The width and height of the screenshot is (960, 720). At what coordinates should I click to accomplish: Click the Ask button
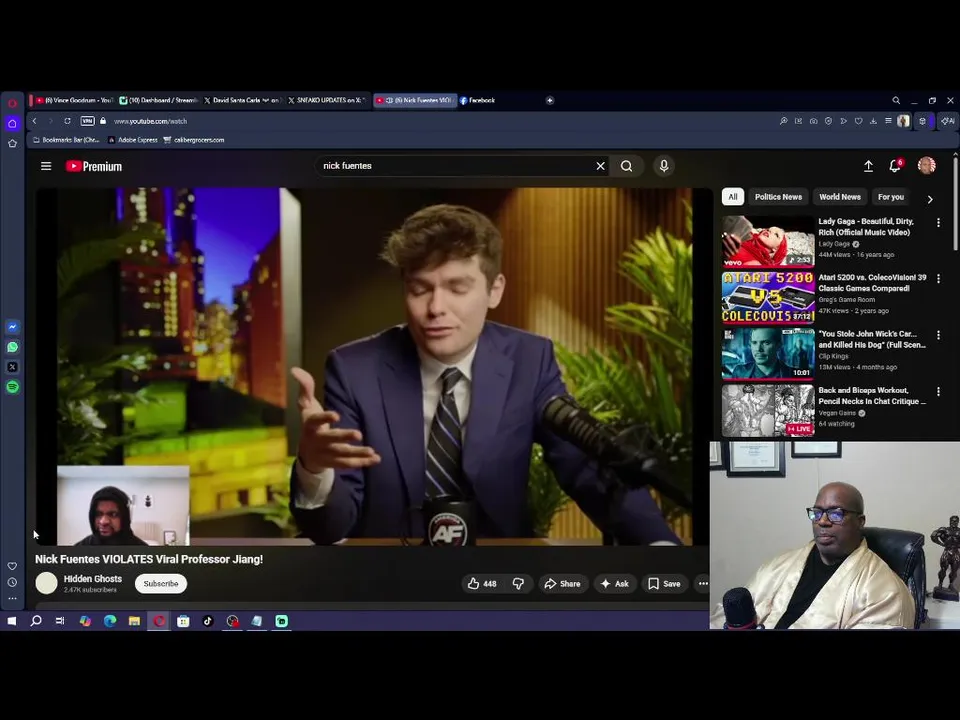click(615, 583)
